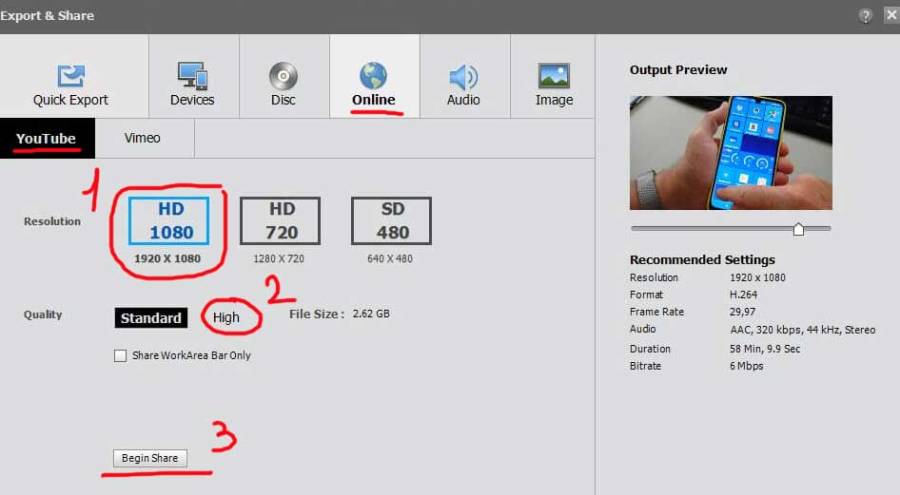Open the Disc export icon
This screenshot has height=495, width=900.
pos(283,76)
